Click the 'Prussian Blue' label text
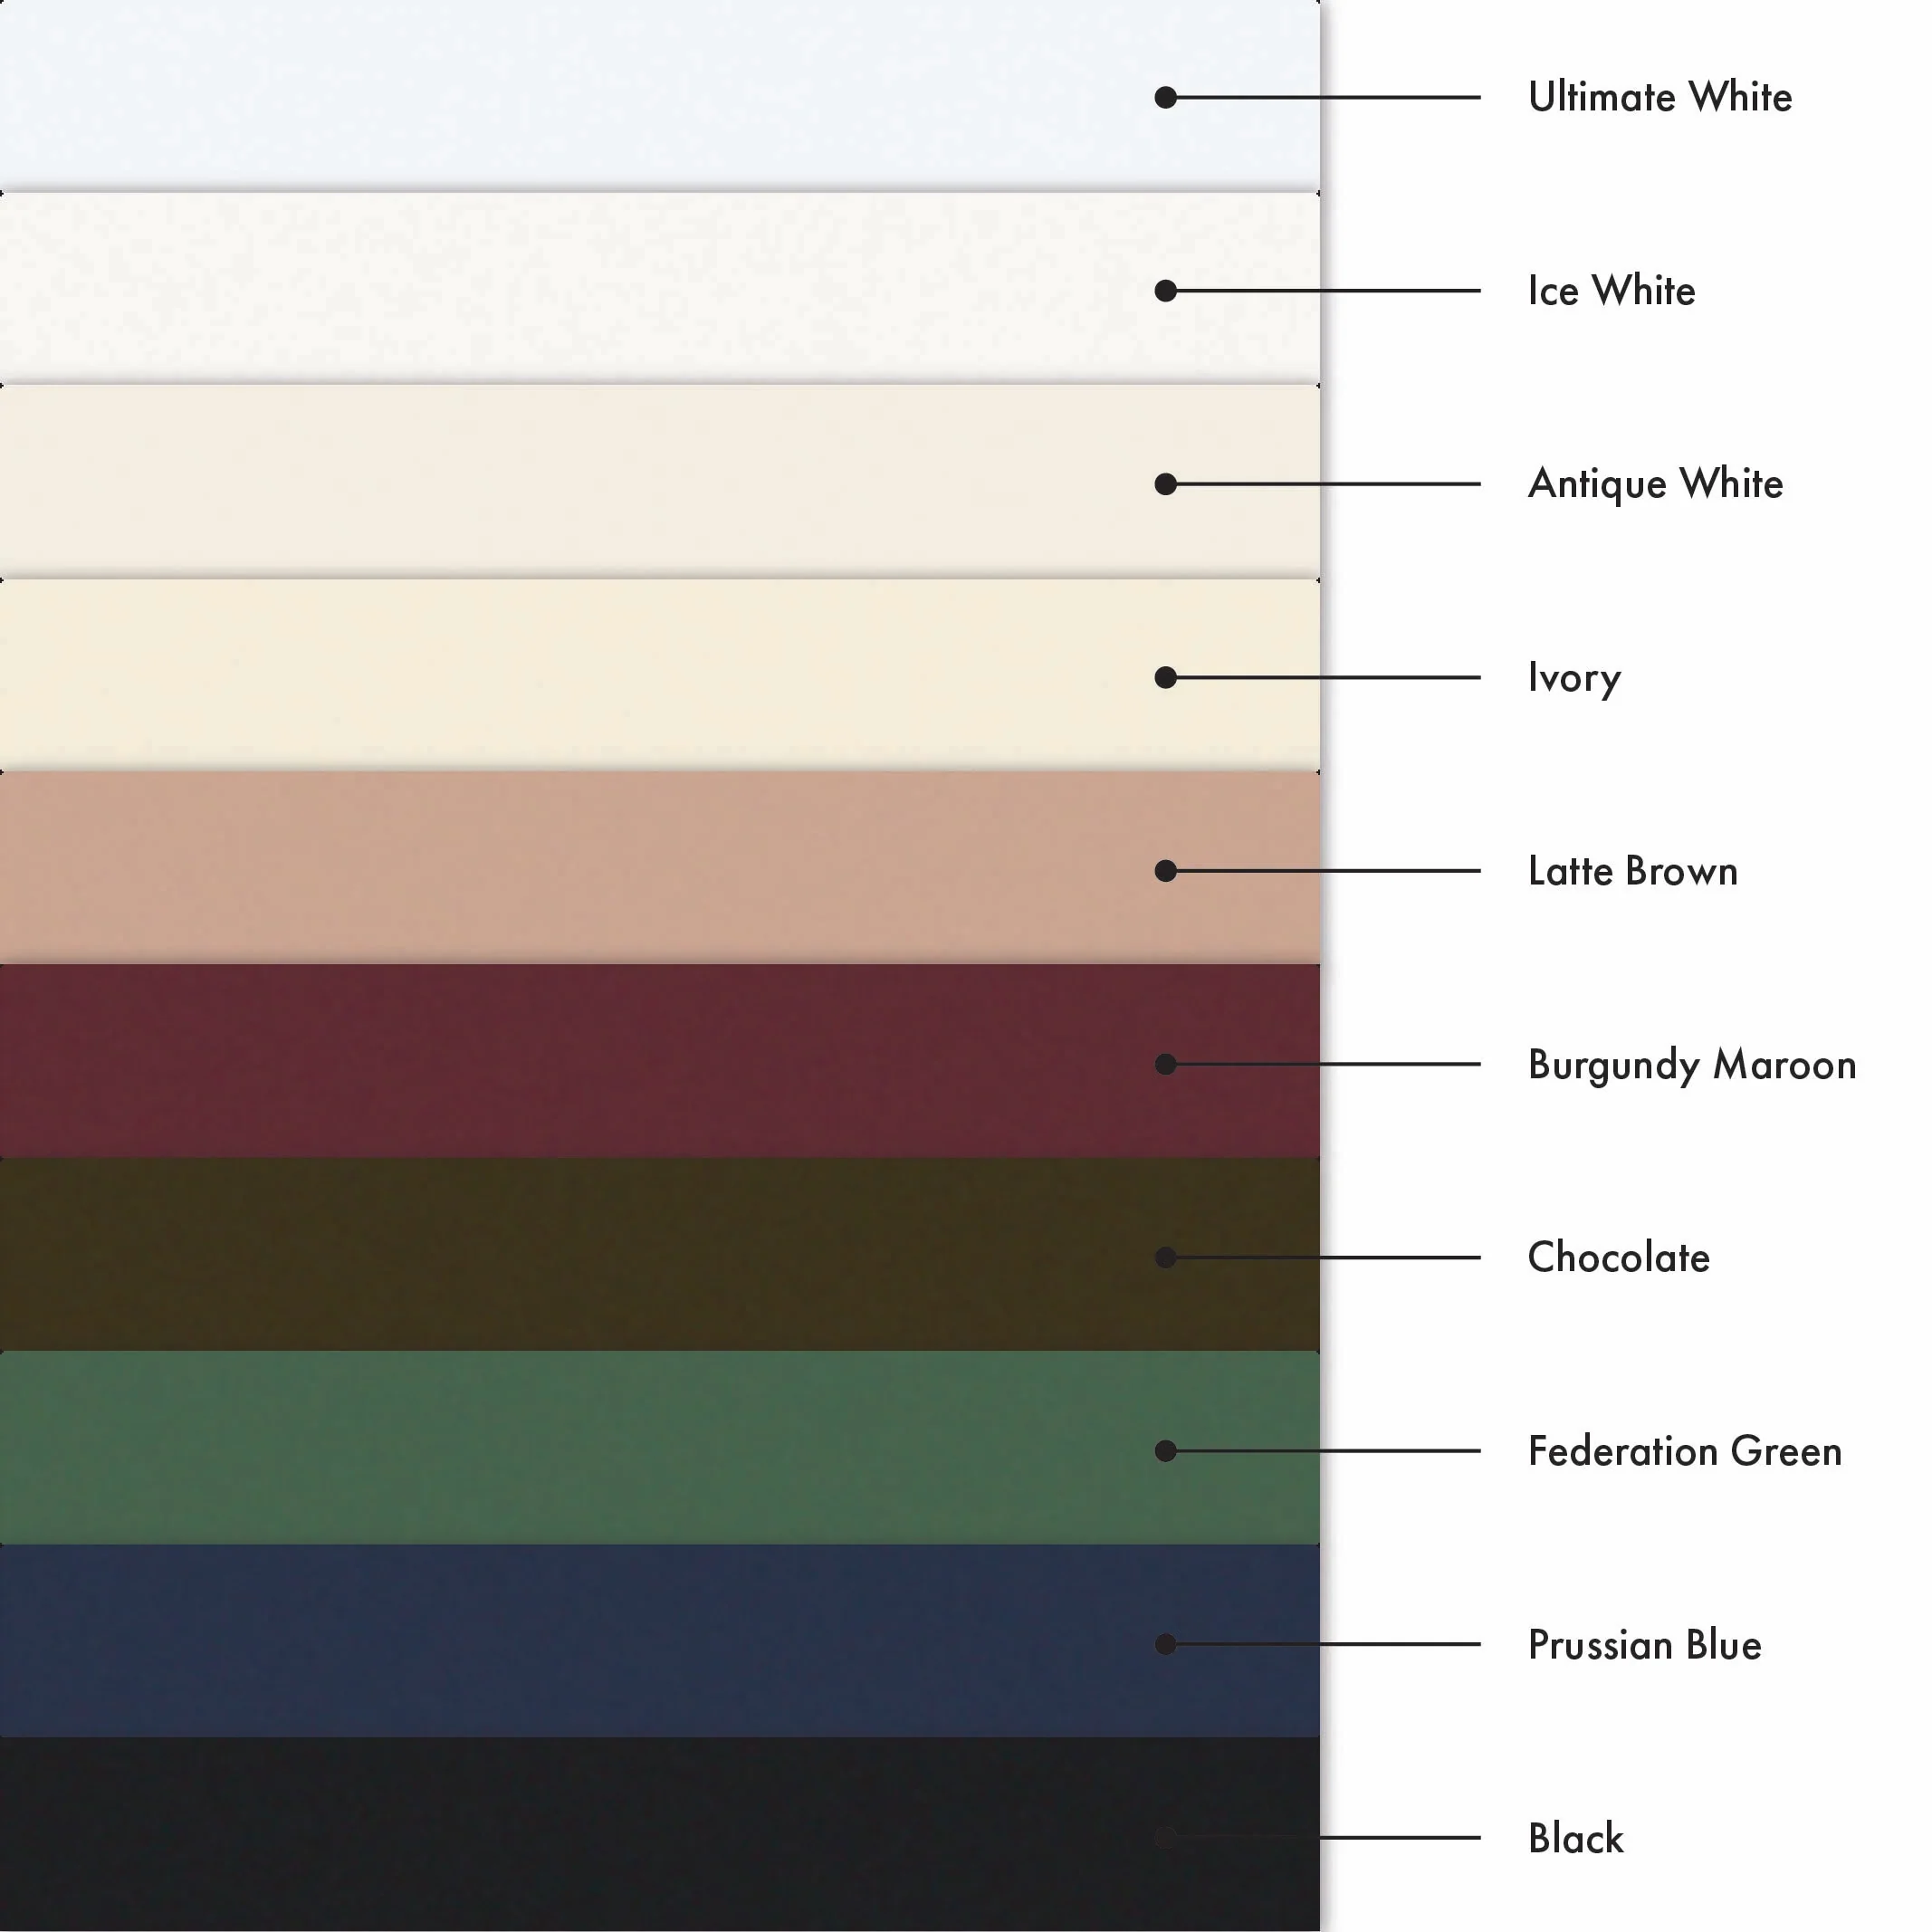Viewport: 1932px width, 1932px height. click(x=1644, y=1645)
